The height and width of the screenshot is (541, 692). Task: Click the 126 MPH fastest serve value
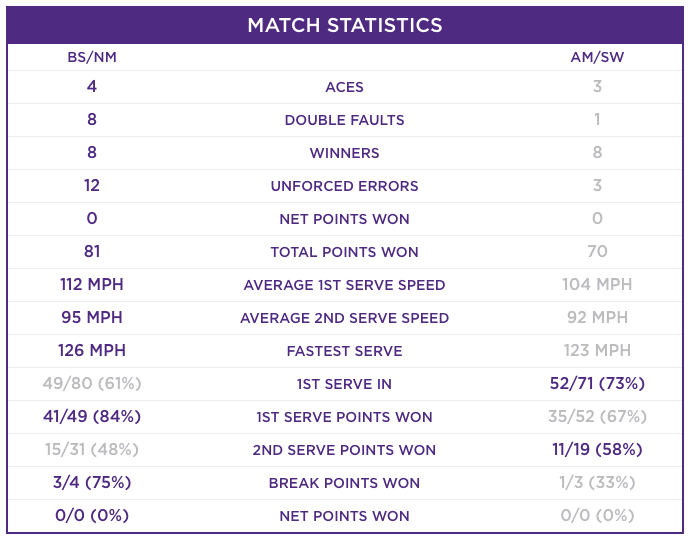(x=92, y=350)
